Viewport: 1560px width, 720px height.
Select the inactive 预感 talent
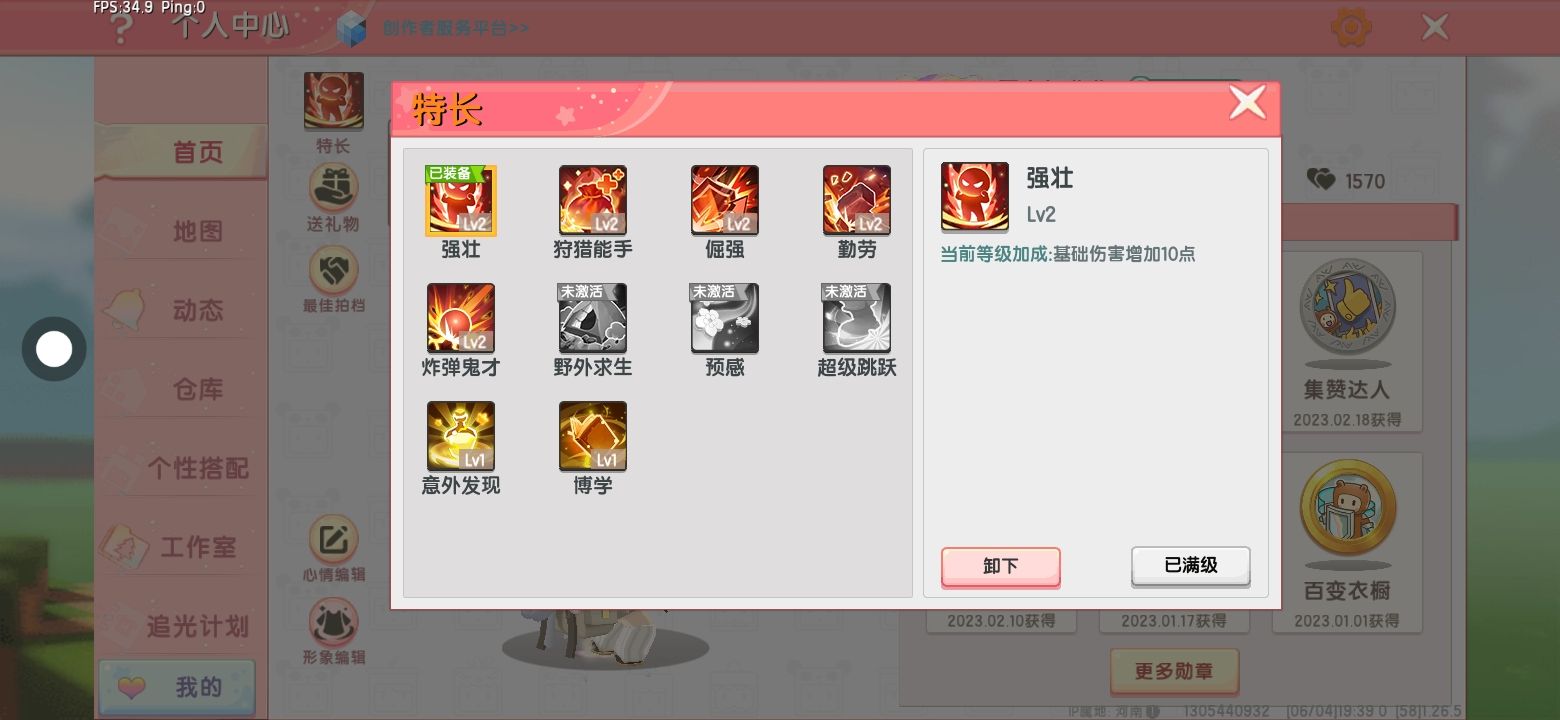pyautogui.click(x=725, y=318)
